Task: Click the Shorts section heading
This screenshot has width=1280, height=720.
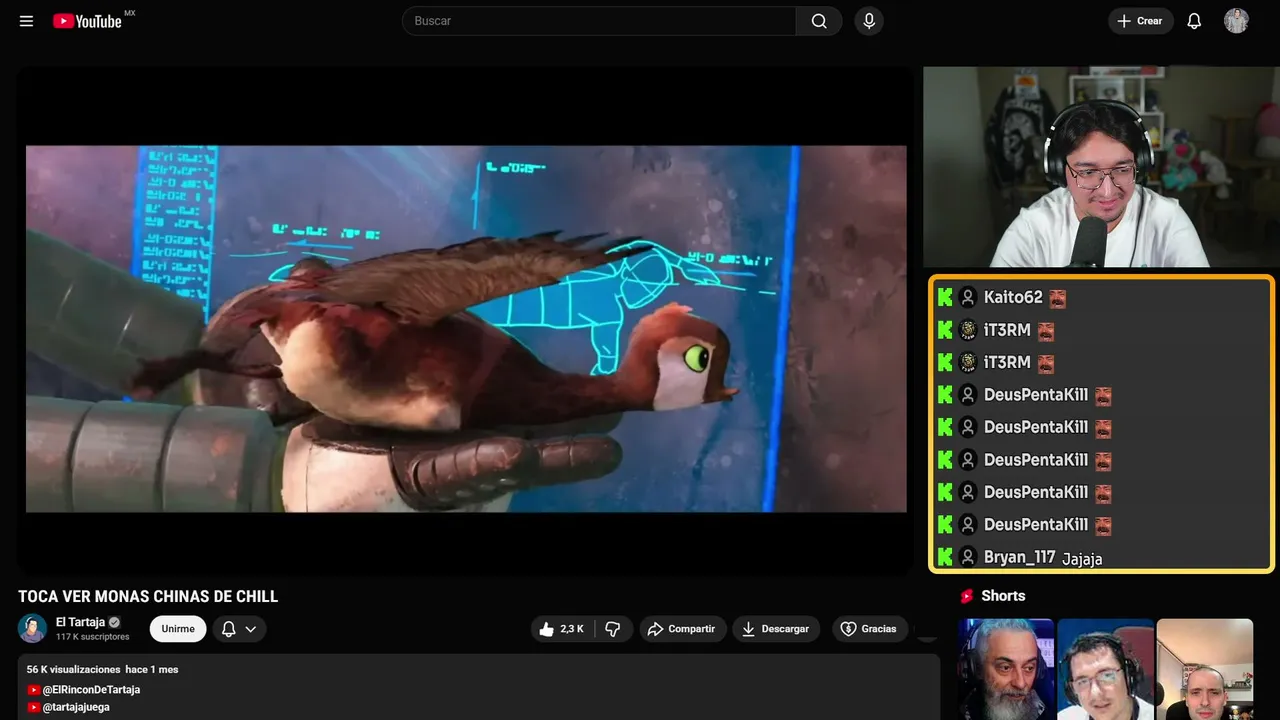Action: (1003, 596)
